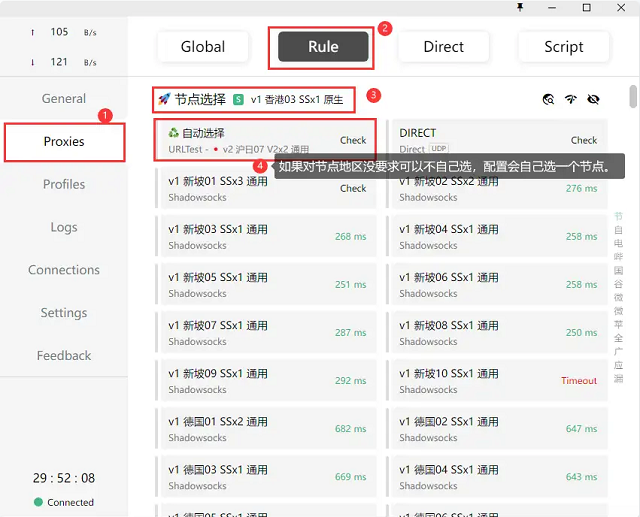Jump to group 谷 in side index
This screenshot has height=517, width=640.
(x=618, y=284)
